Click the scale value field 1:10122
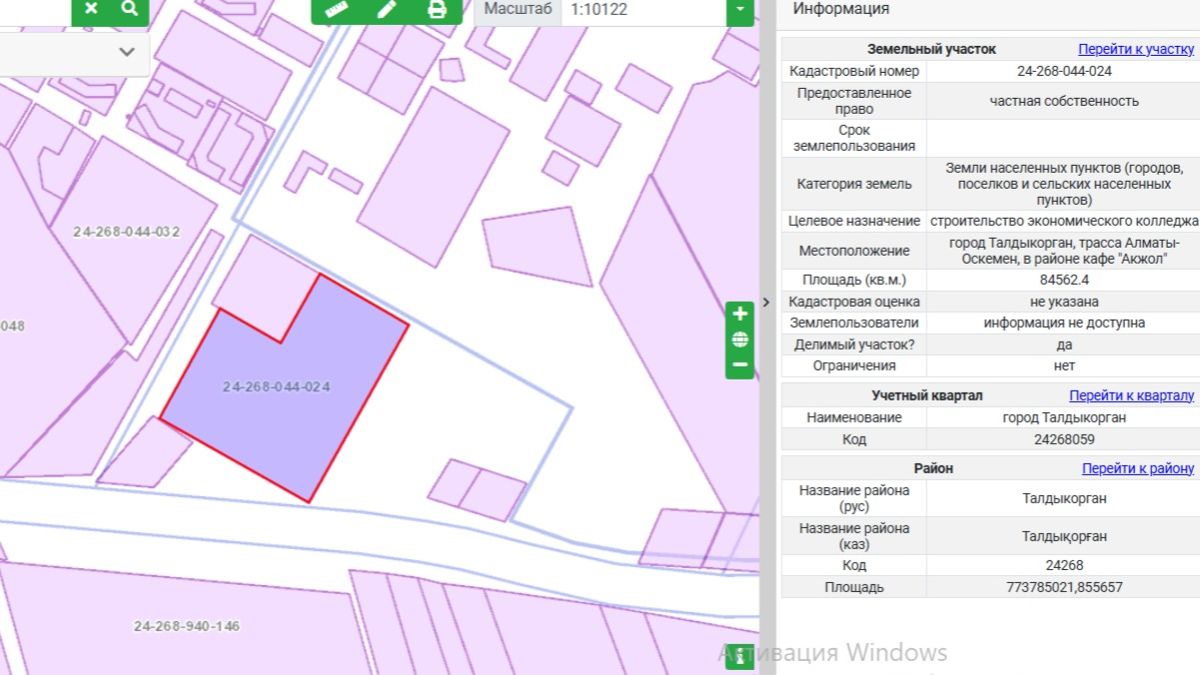The height and width of the screenshot is (675, 1200). (x=640, y=10)
